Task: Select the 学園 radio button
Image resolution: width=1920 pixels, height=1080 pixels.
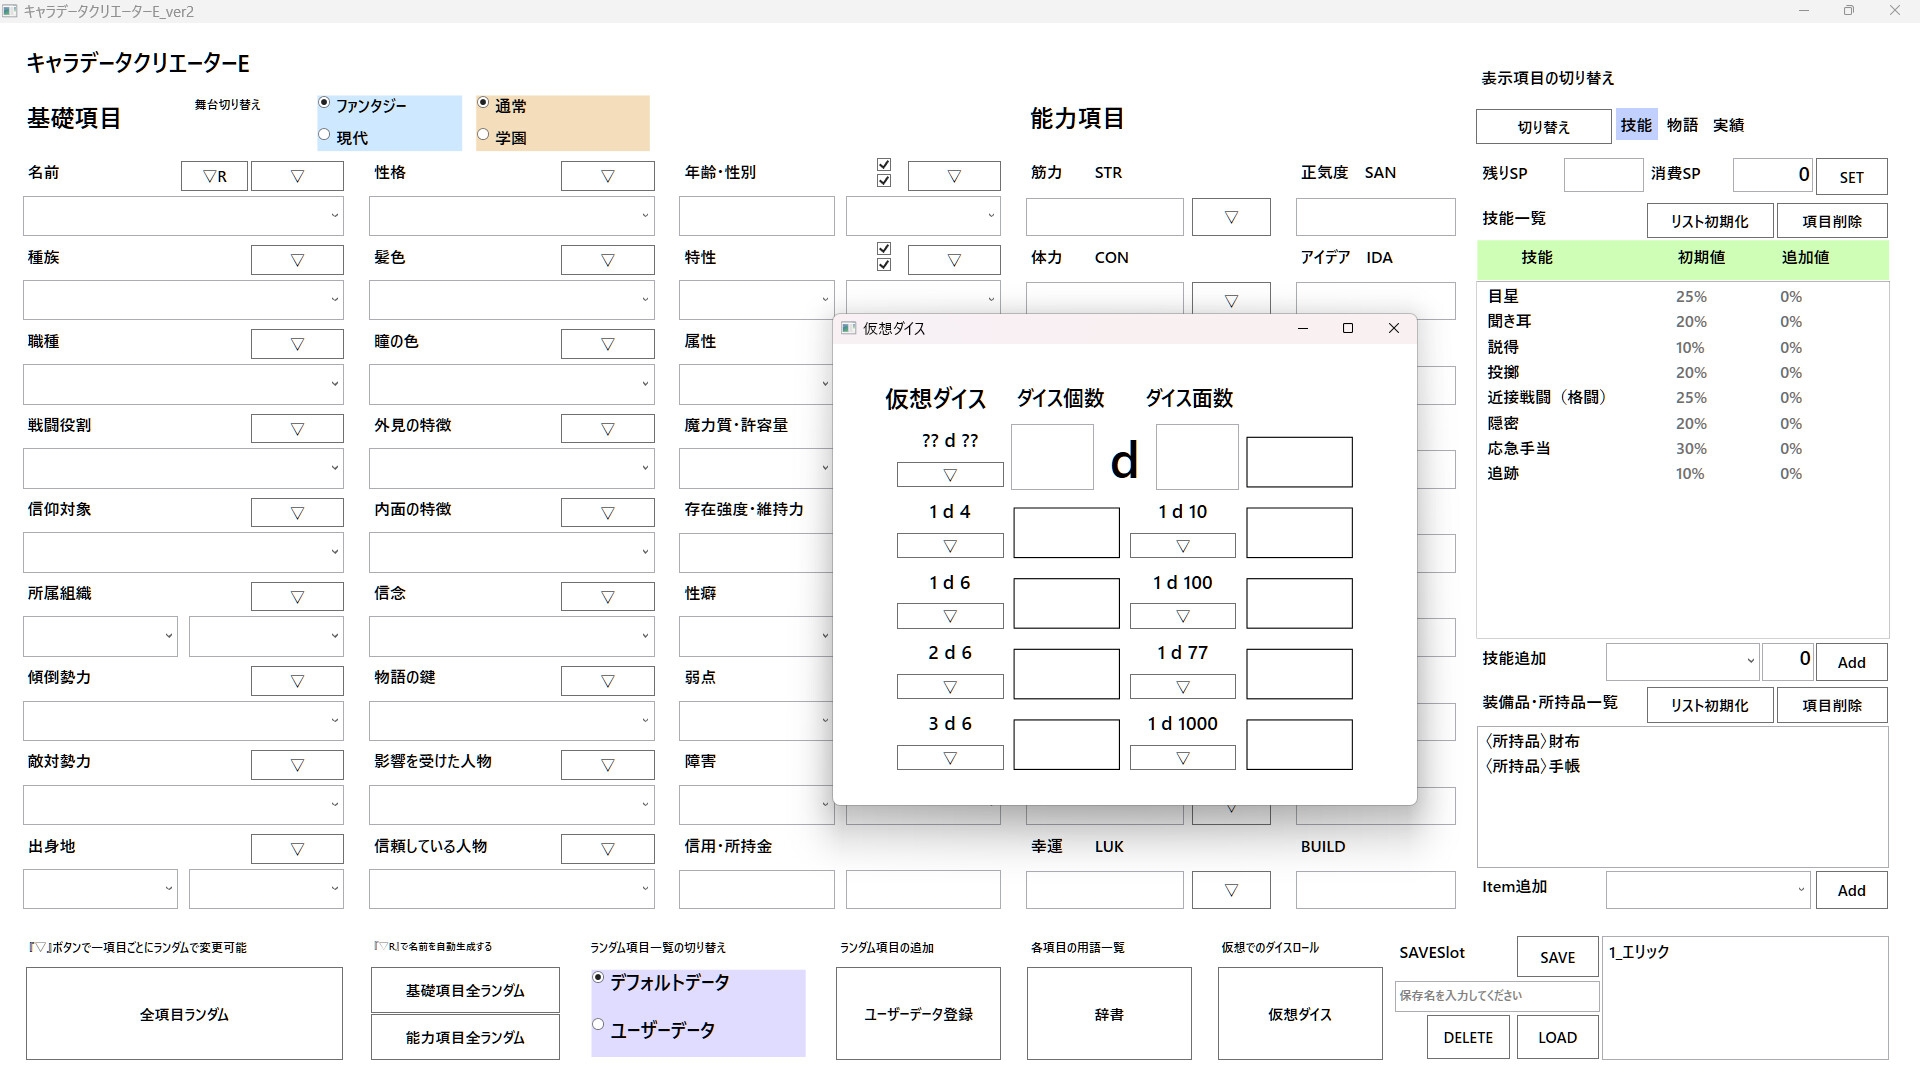Action: [x=484, y=135]
